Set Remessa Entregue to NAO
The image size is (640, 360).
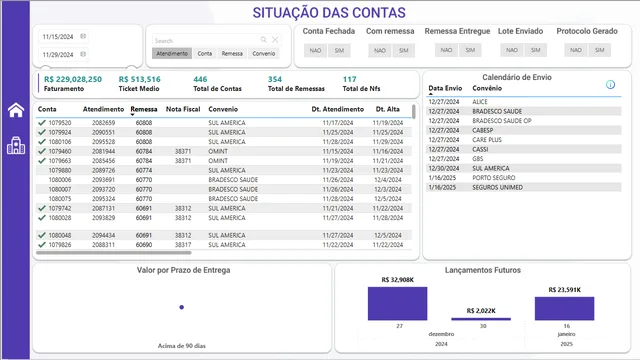446,50
